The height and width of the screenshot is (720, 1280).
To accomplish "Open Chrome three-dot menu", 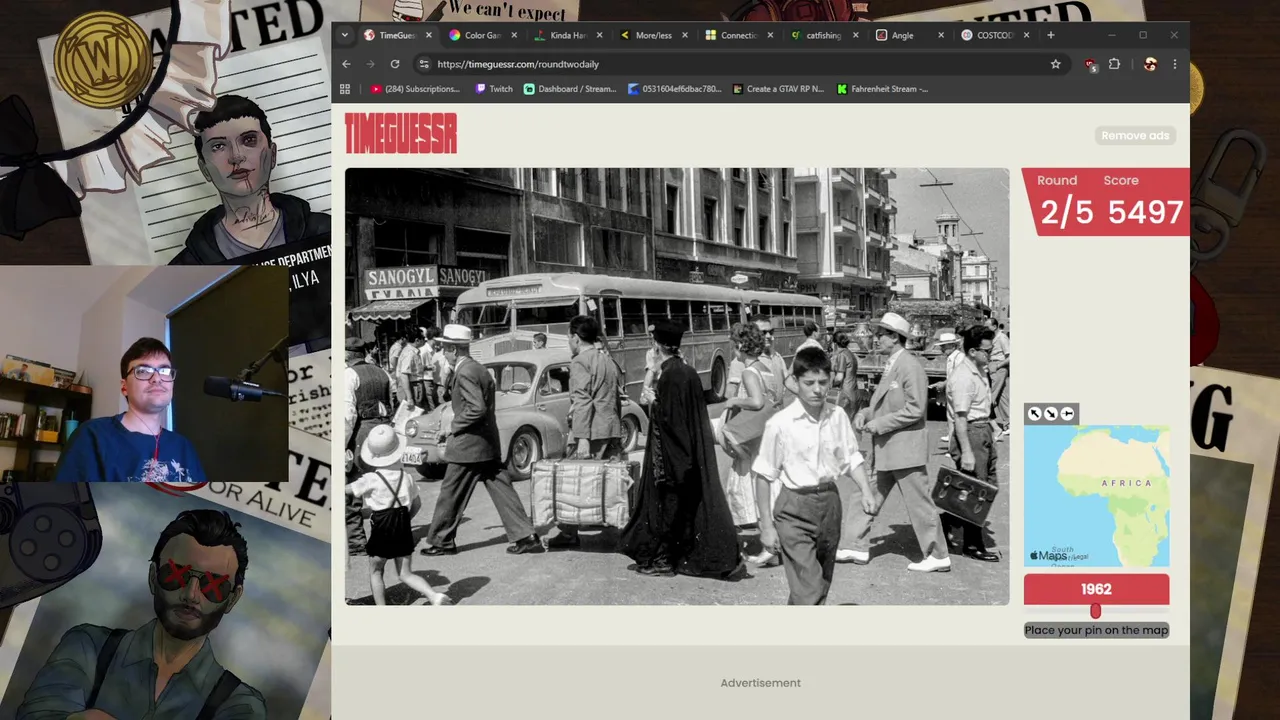I will click(x=1174, y=64).
